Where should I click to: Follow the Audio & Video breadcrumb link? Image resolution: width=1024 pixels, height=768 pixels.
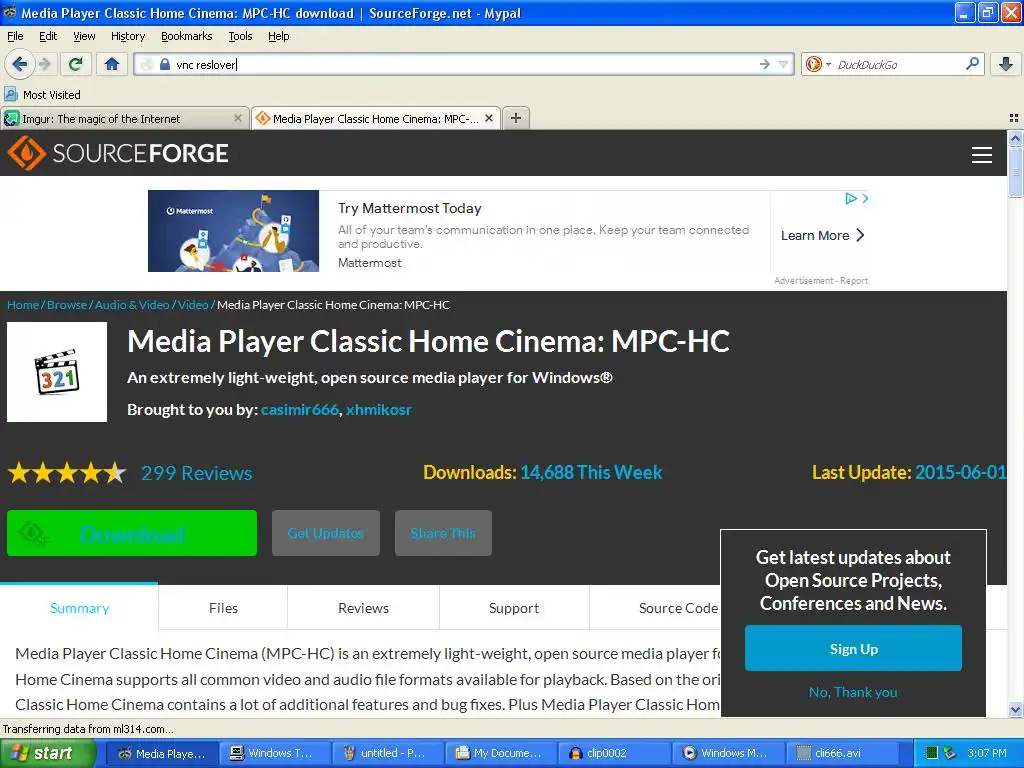point(132,305)
